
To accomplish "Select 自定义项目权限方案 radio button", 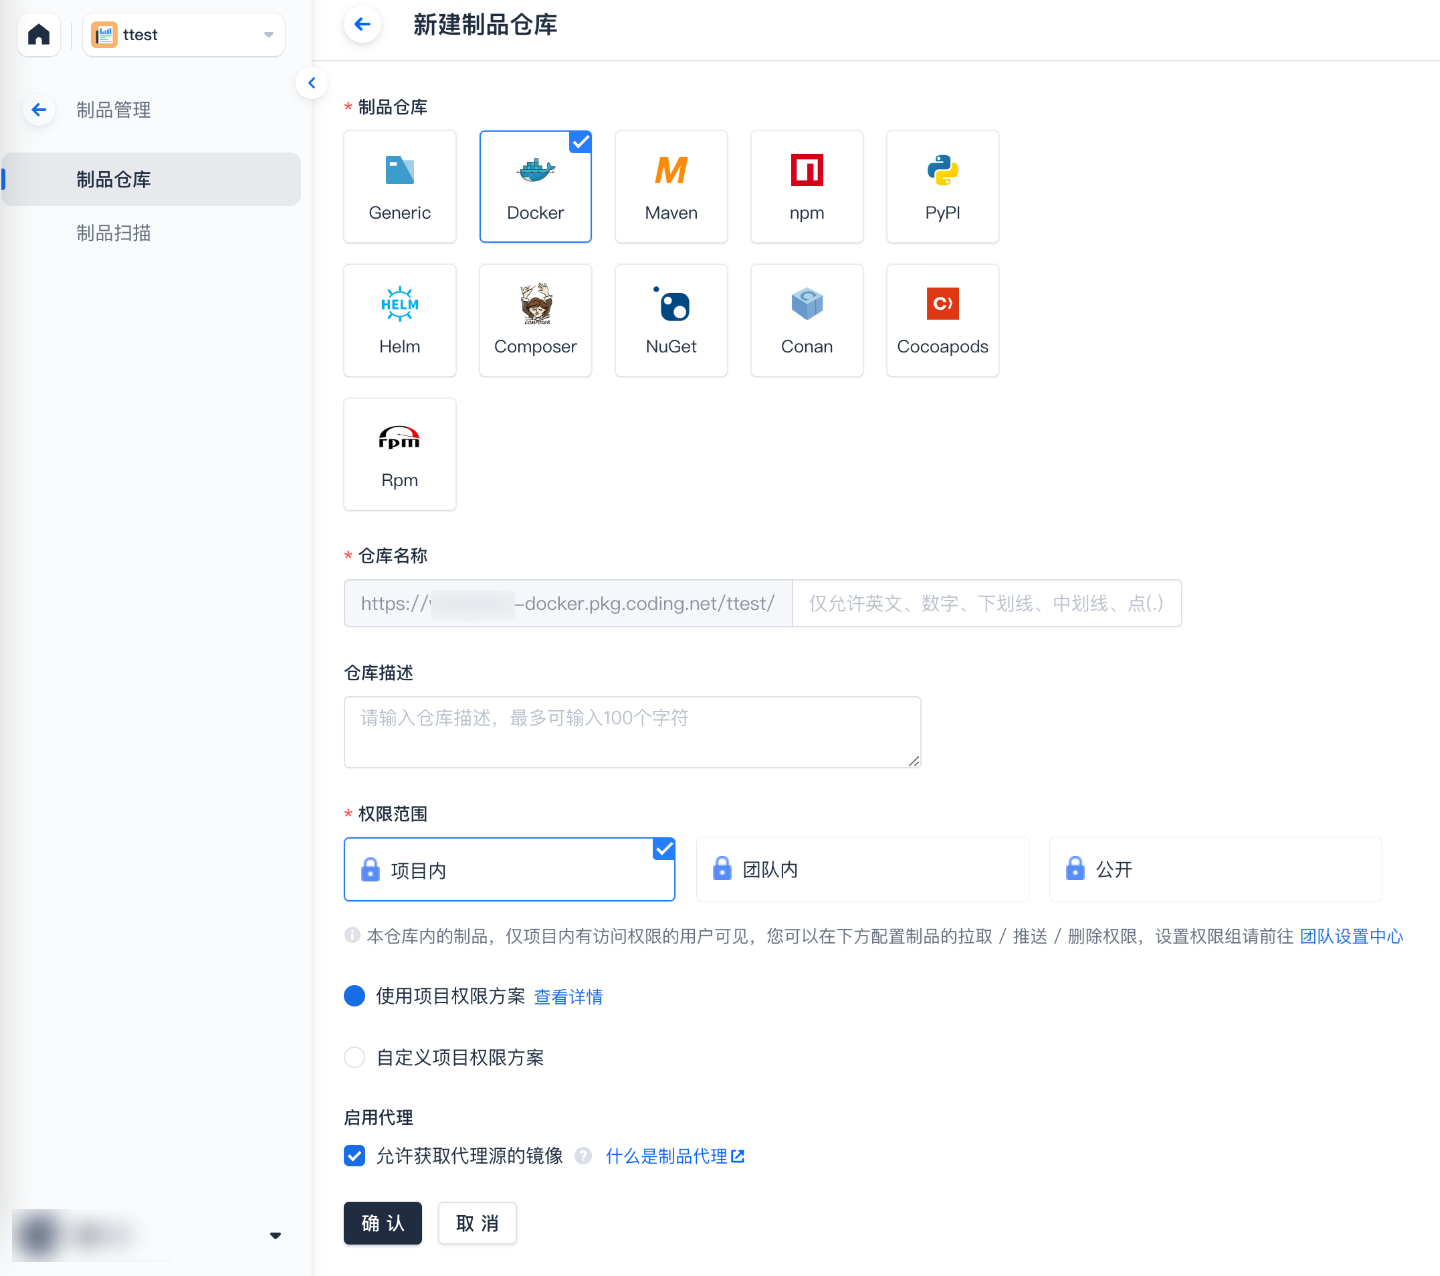I will click(x=354, y=1057).
